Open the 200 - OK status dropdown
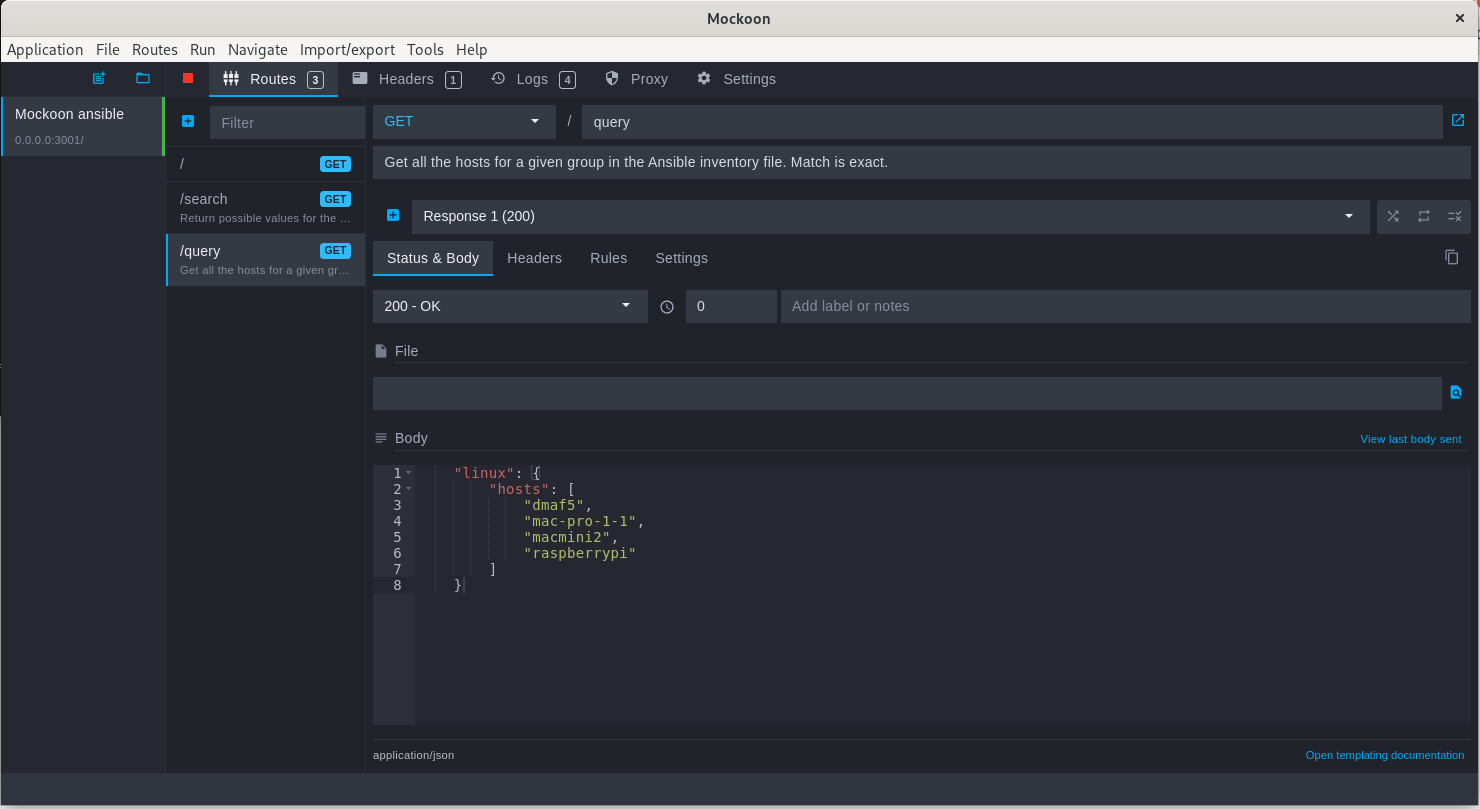1480x809 pixels. [x=509, y=306]
